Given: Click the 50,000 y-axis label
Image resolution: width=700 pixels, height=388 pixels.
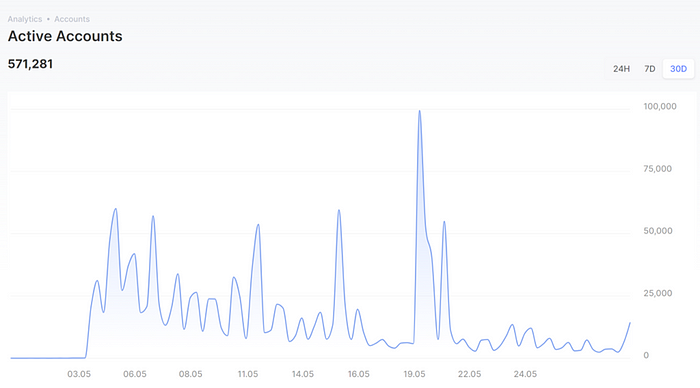Looking at the screenshot, I should 658,231.
